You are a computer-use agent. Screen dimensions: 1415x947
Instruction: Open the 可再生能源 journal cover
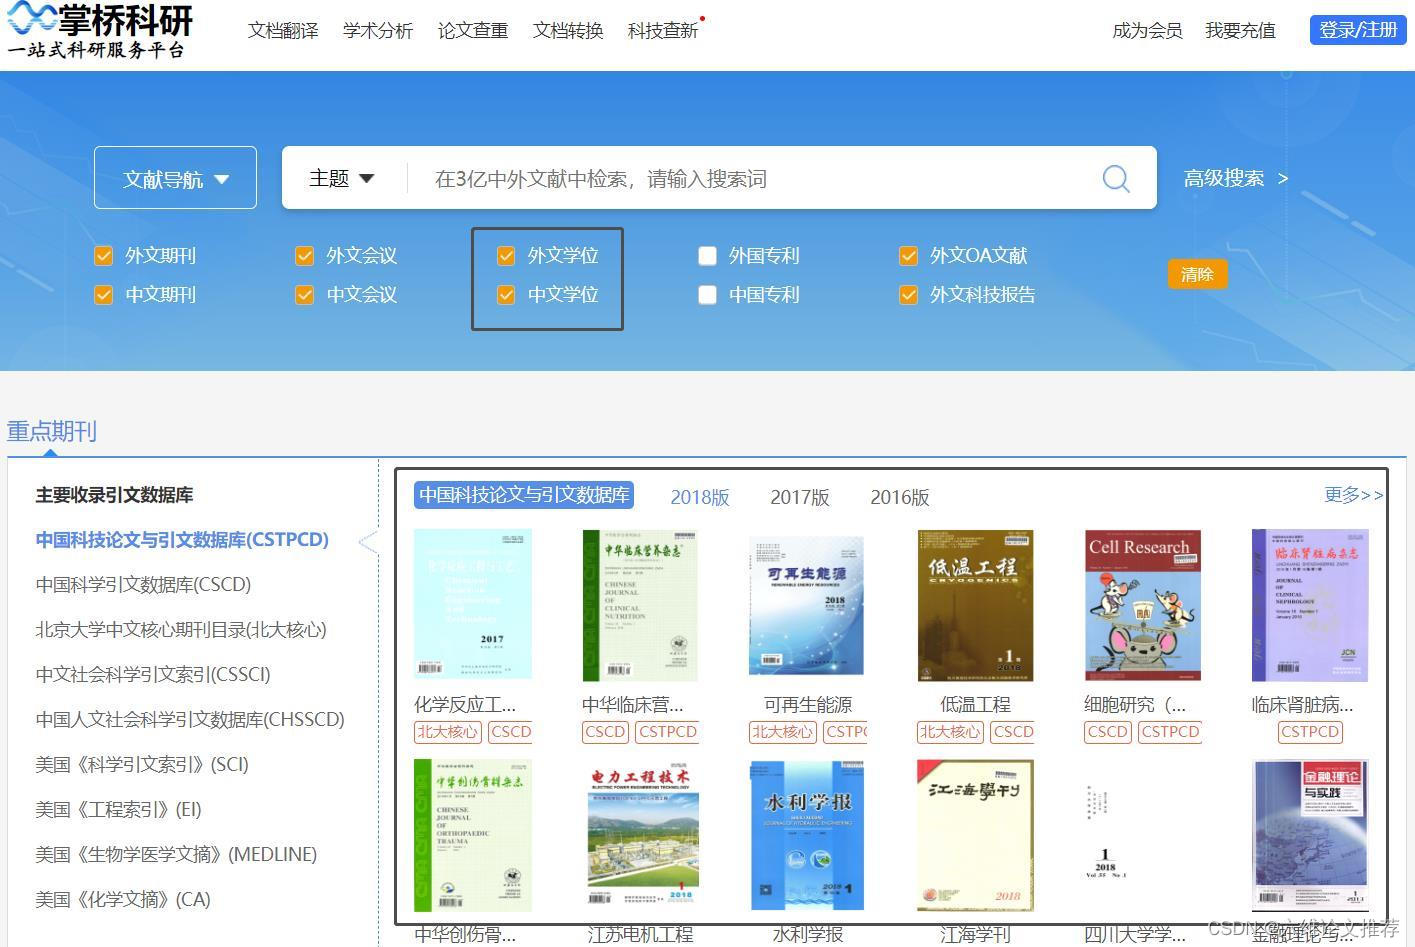tap(807, 605)
